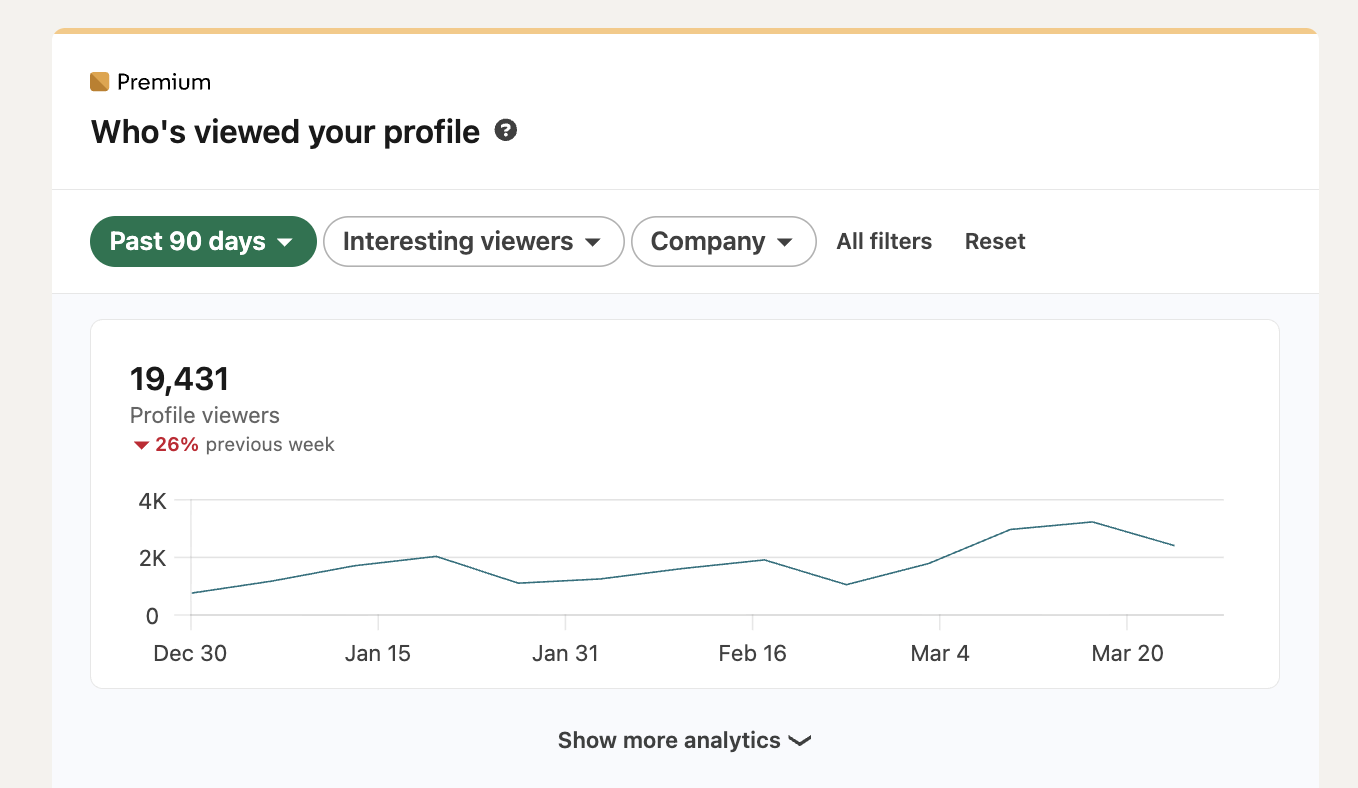Click the gold Premium square logo
Screen dimensions: 1358x788
[x=100, y=81]
